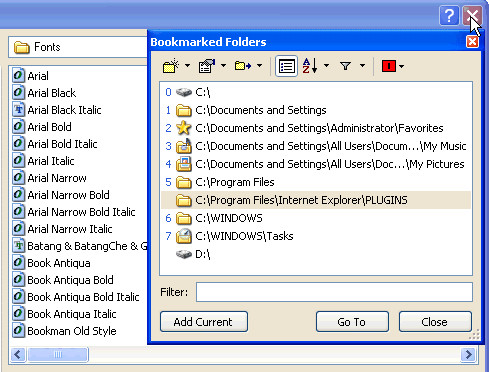489x372 pixels.
Task: Open the go-to-folder dropdown arrow
Action: pyautogui.click(x=260, y=66)
